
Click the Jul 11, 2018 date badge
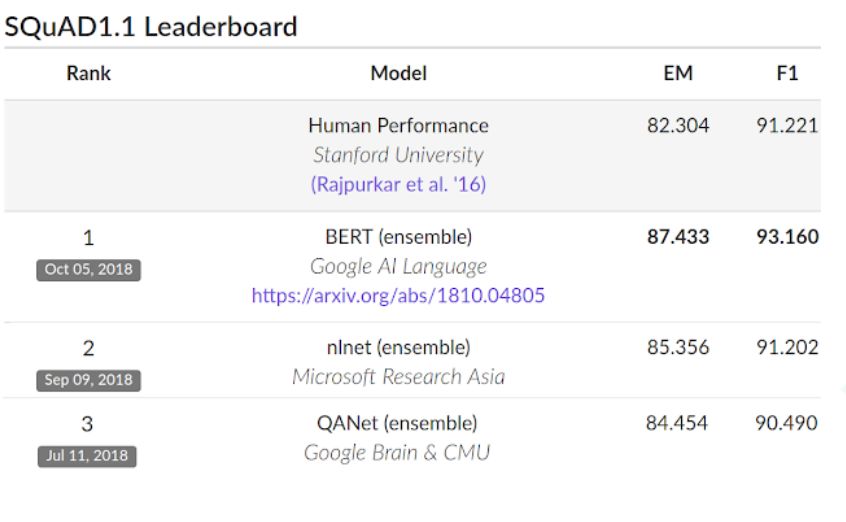(88, 456)
